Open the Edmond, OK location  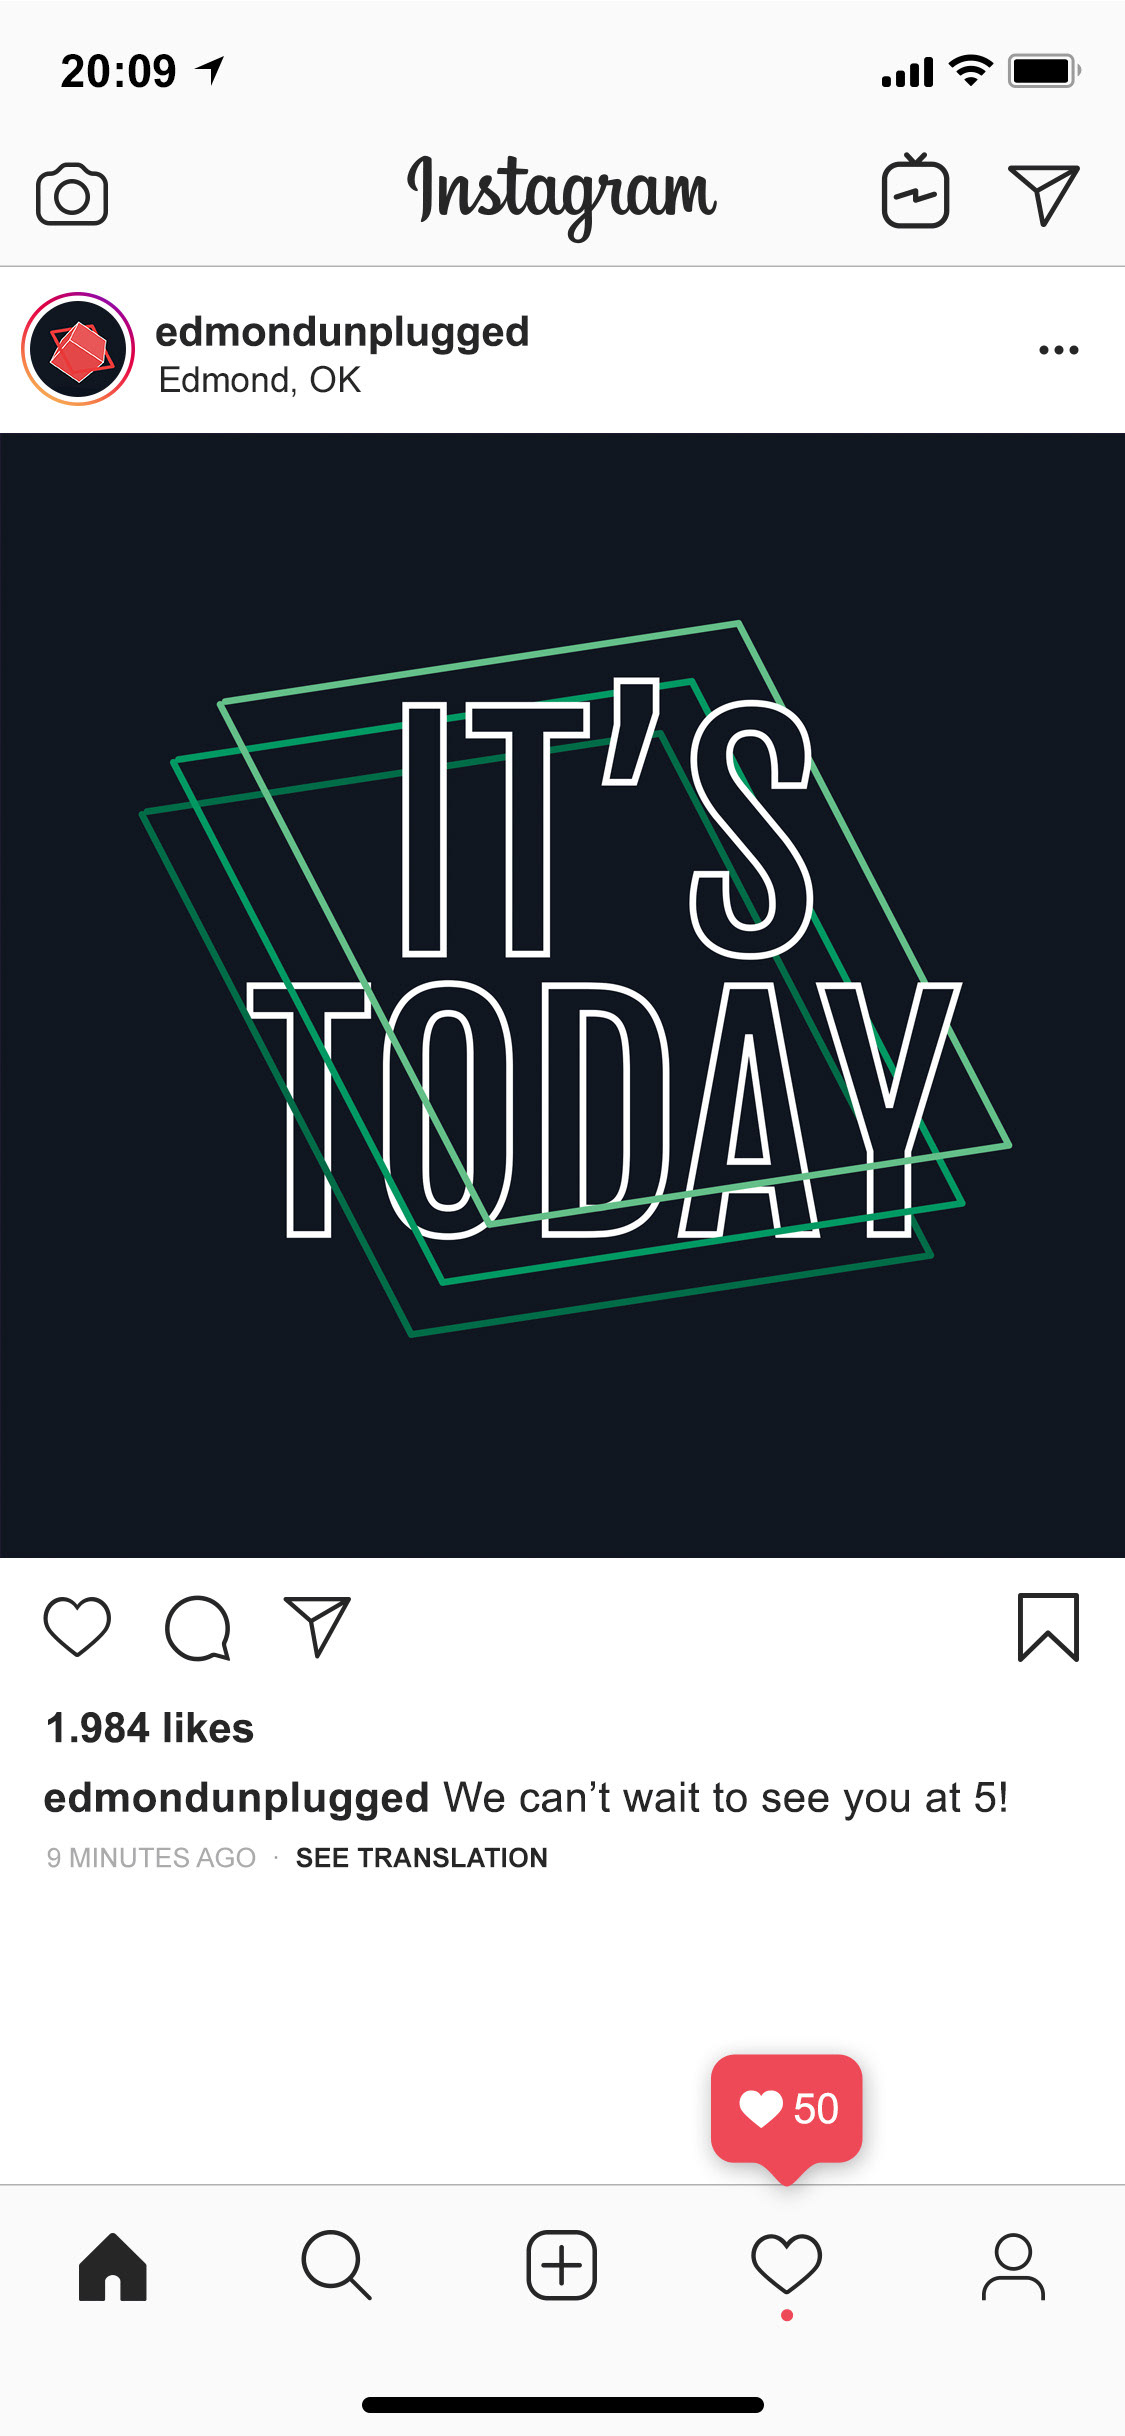pos(260,380)
